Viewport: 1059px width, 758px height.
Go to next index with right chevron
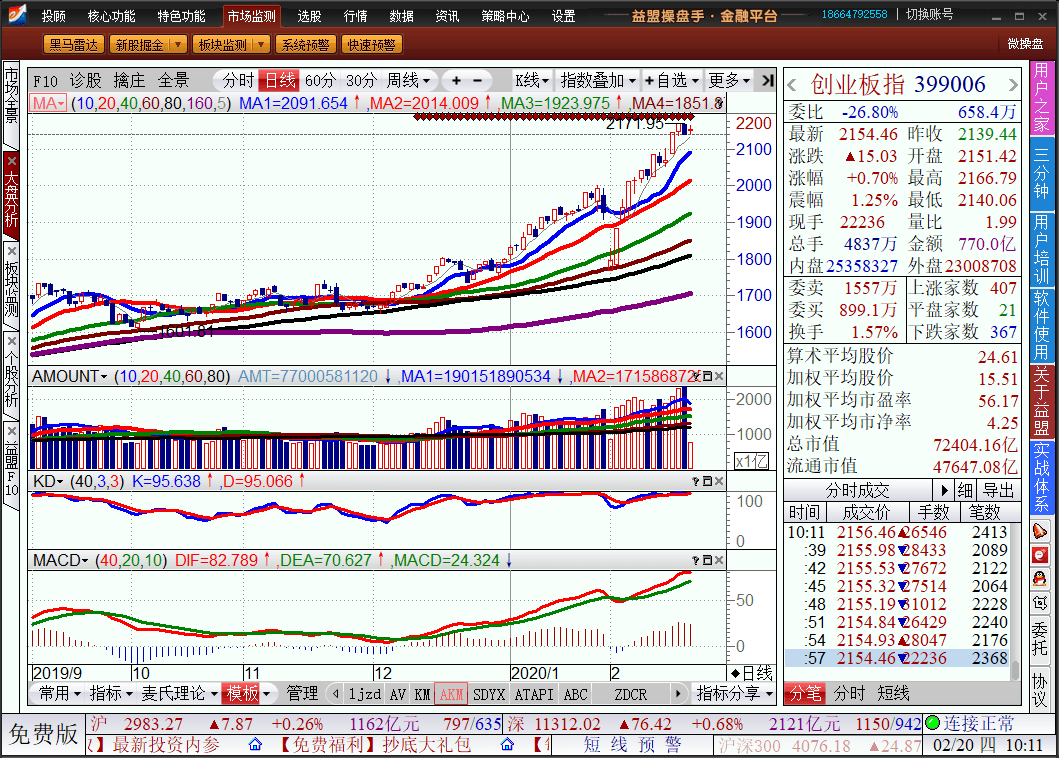[1012, 85]
